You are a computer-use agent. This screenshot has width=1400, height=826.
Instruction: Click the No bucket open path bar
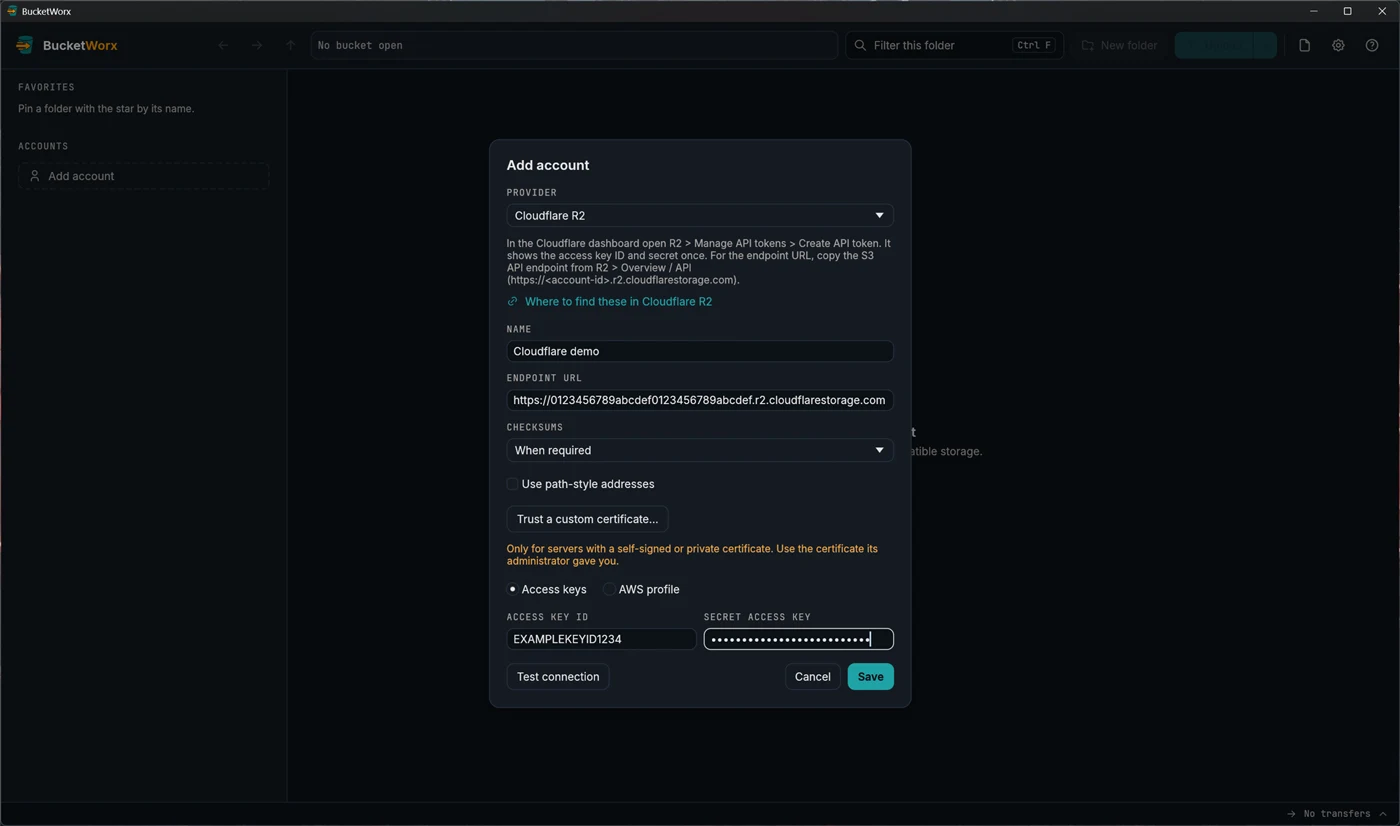pyautogui.click(x=574, y=45)
